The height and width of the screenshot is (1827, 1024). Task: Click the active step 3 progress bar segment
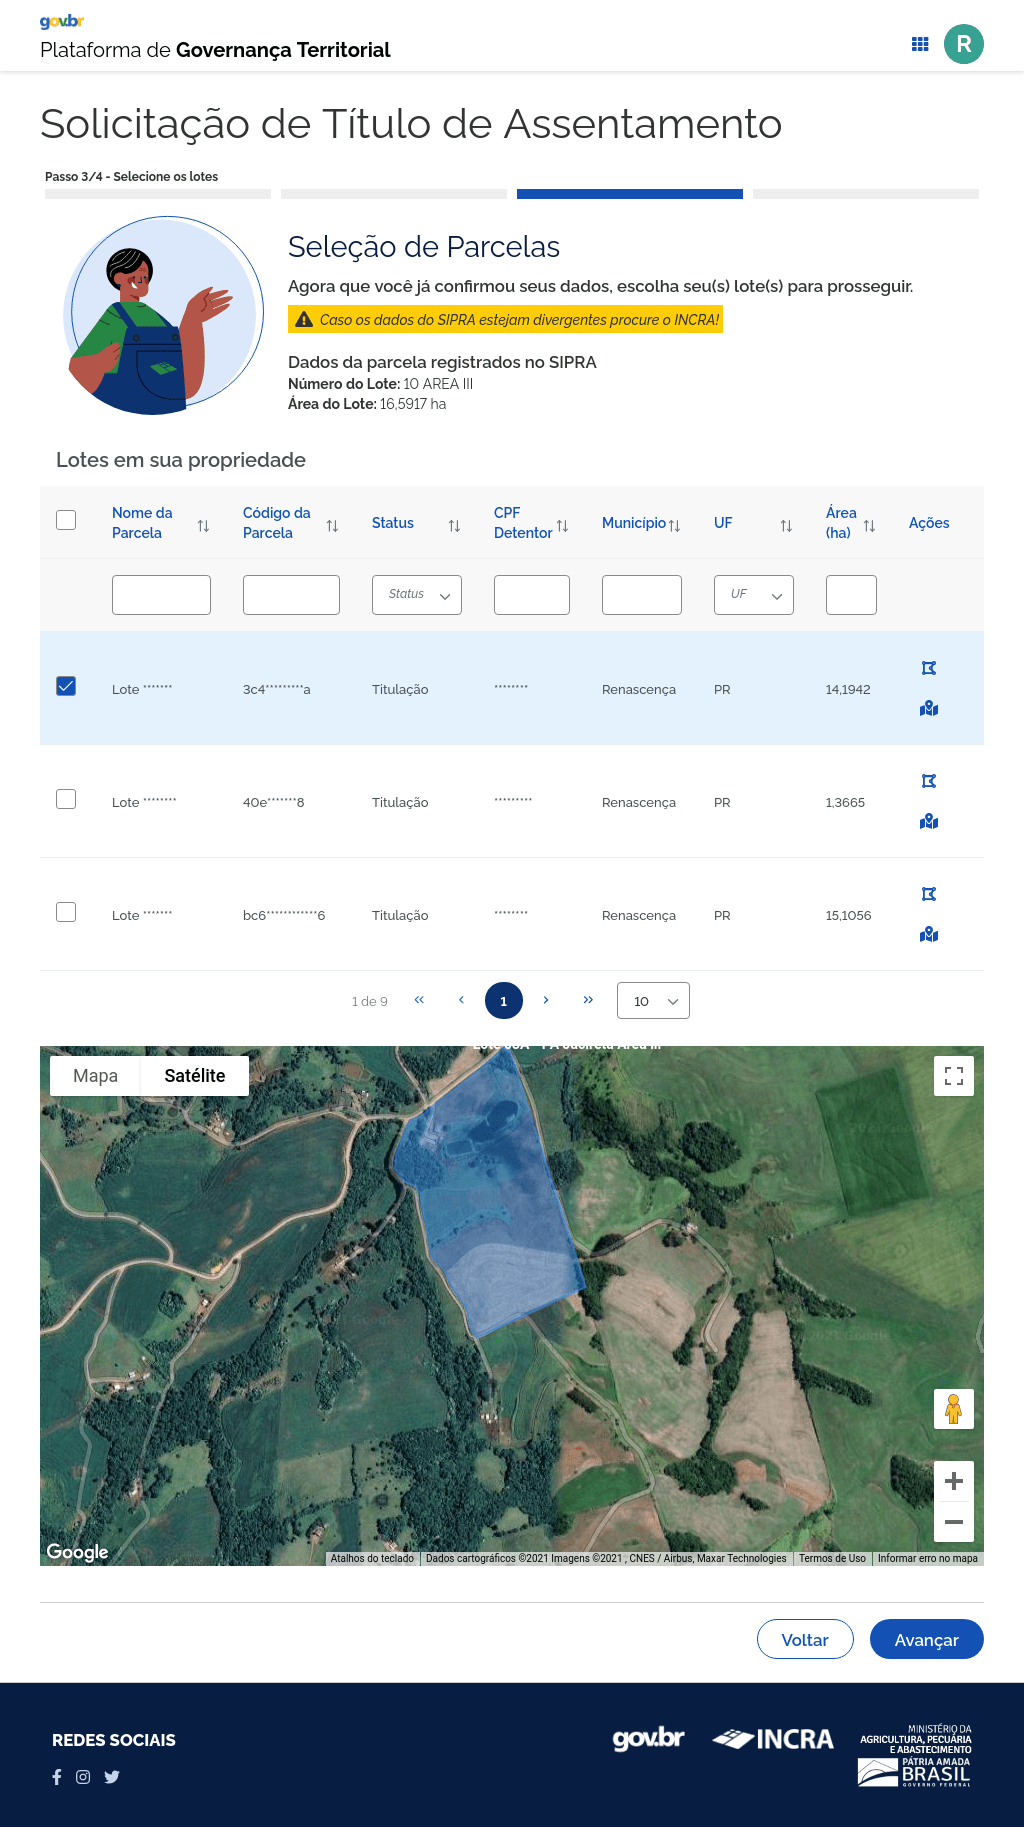point(629,194)
